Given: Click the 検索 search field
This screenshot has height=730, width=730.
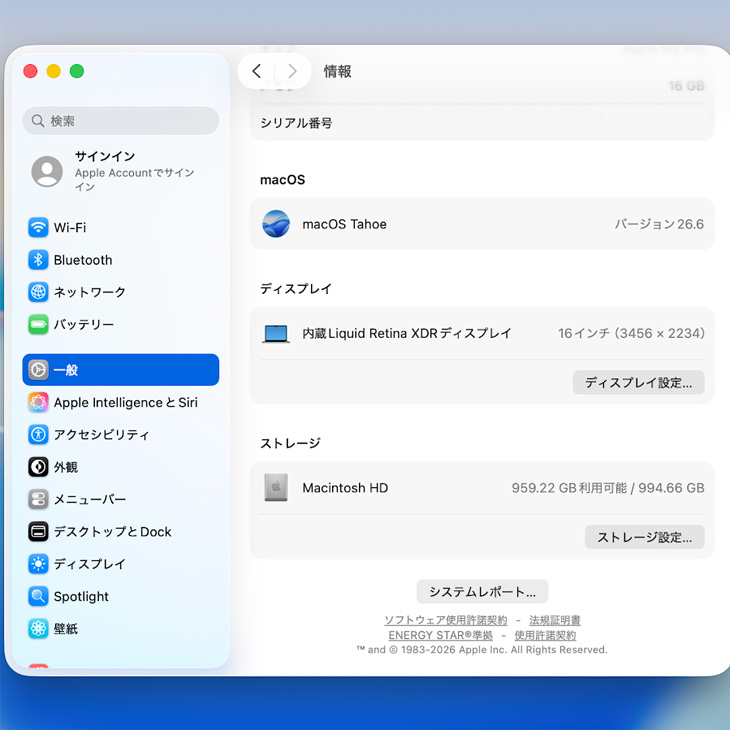Looking at the screenshot, I should (121, 121).
